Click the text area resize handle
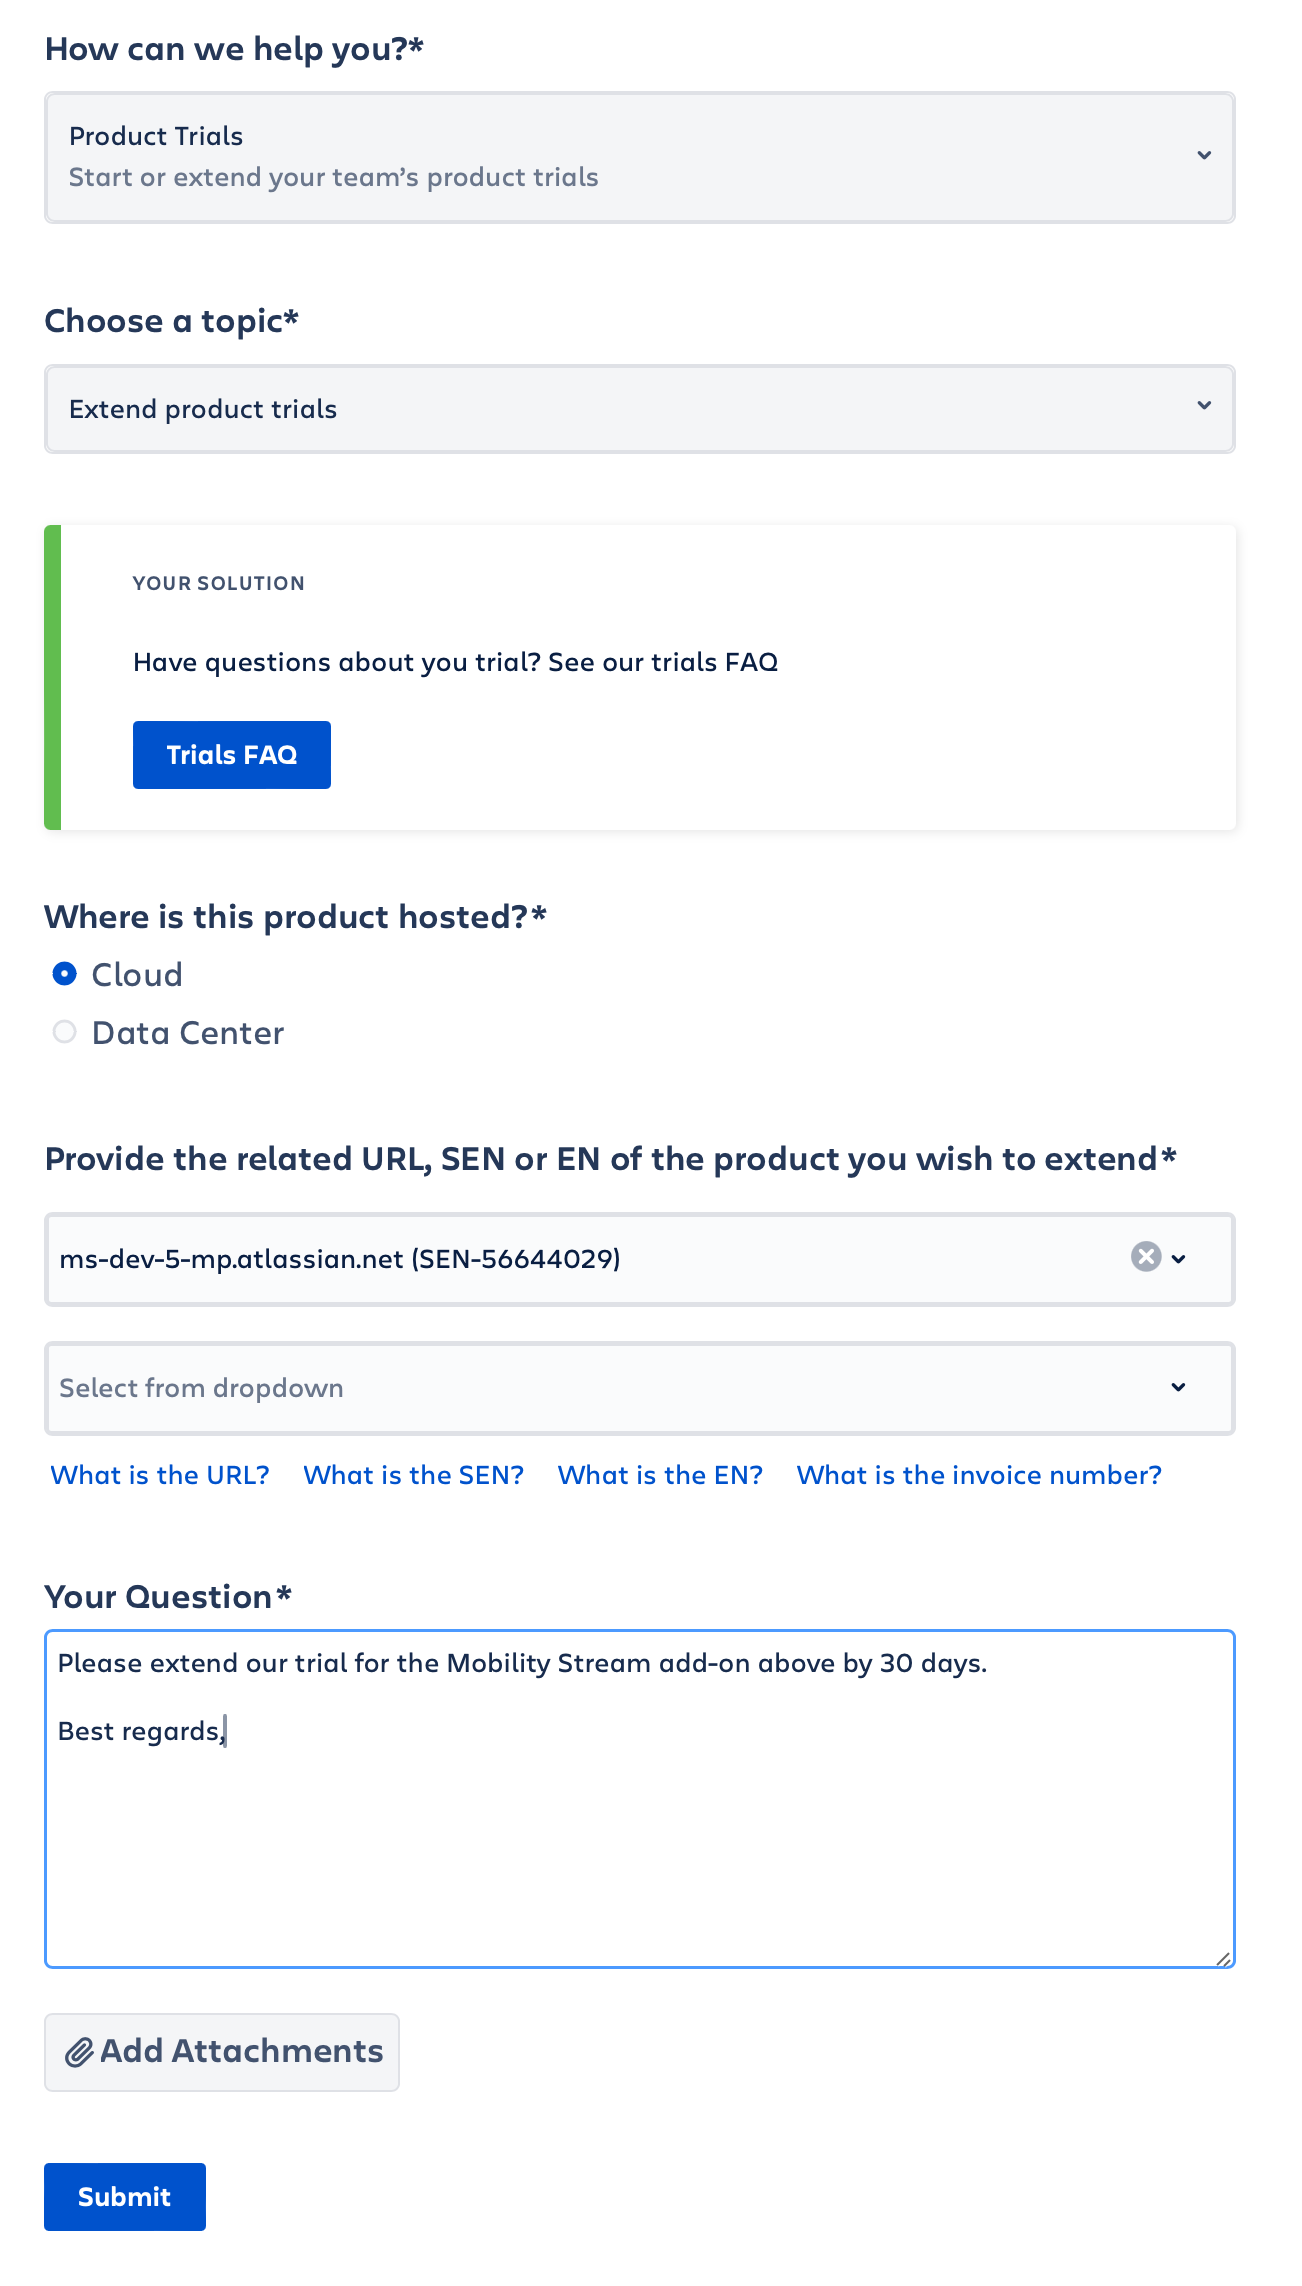Viewport: 1302px width, 2286px height. (x=1223, y=1958)
